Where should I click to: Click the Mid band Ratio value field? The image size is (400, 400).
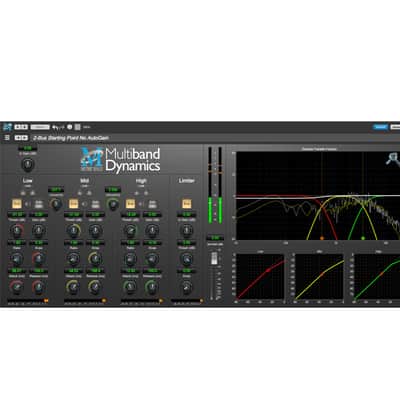[x=73, y=243]
